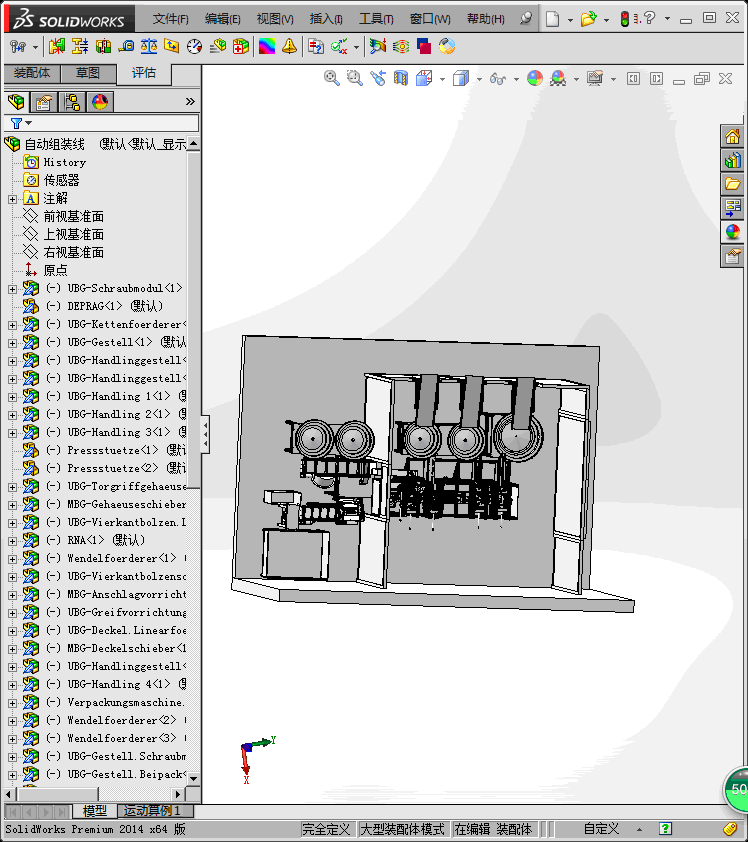Viewport: 748px width, 842px height.
Task: Expand the UBG-Gestell<1> tree node
Action: click(x=12, y=343)
